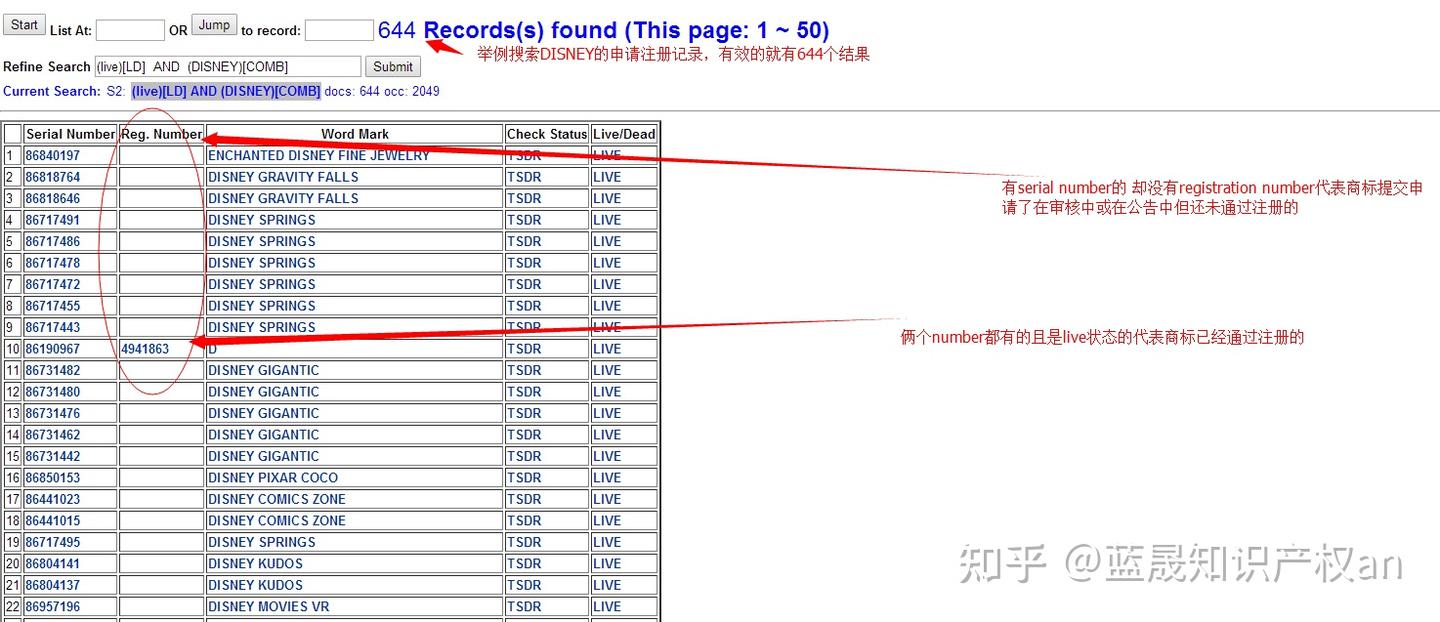Click LIVE status for serial 86818646
Screen dimensions: 1440x622
607,198
